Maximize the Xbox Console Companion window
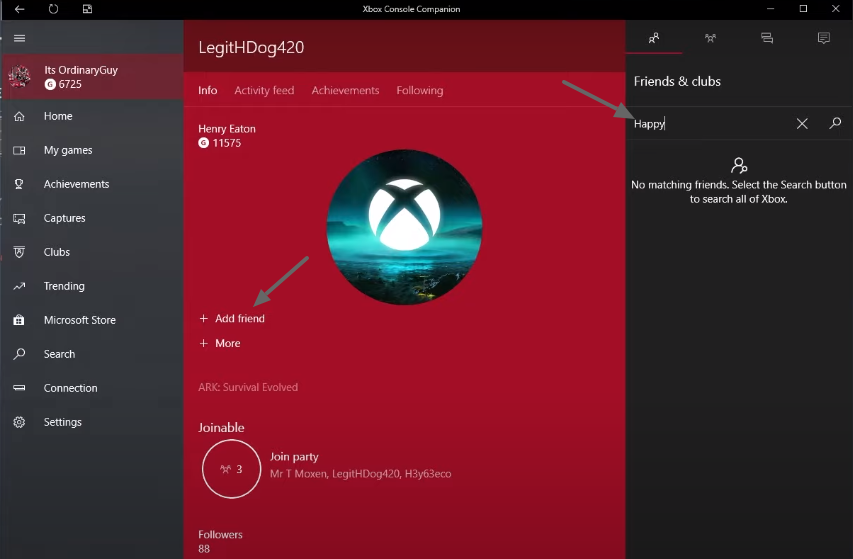Image resolution: width=853 pixels, height=559 pixels. [803, 9]
